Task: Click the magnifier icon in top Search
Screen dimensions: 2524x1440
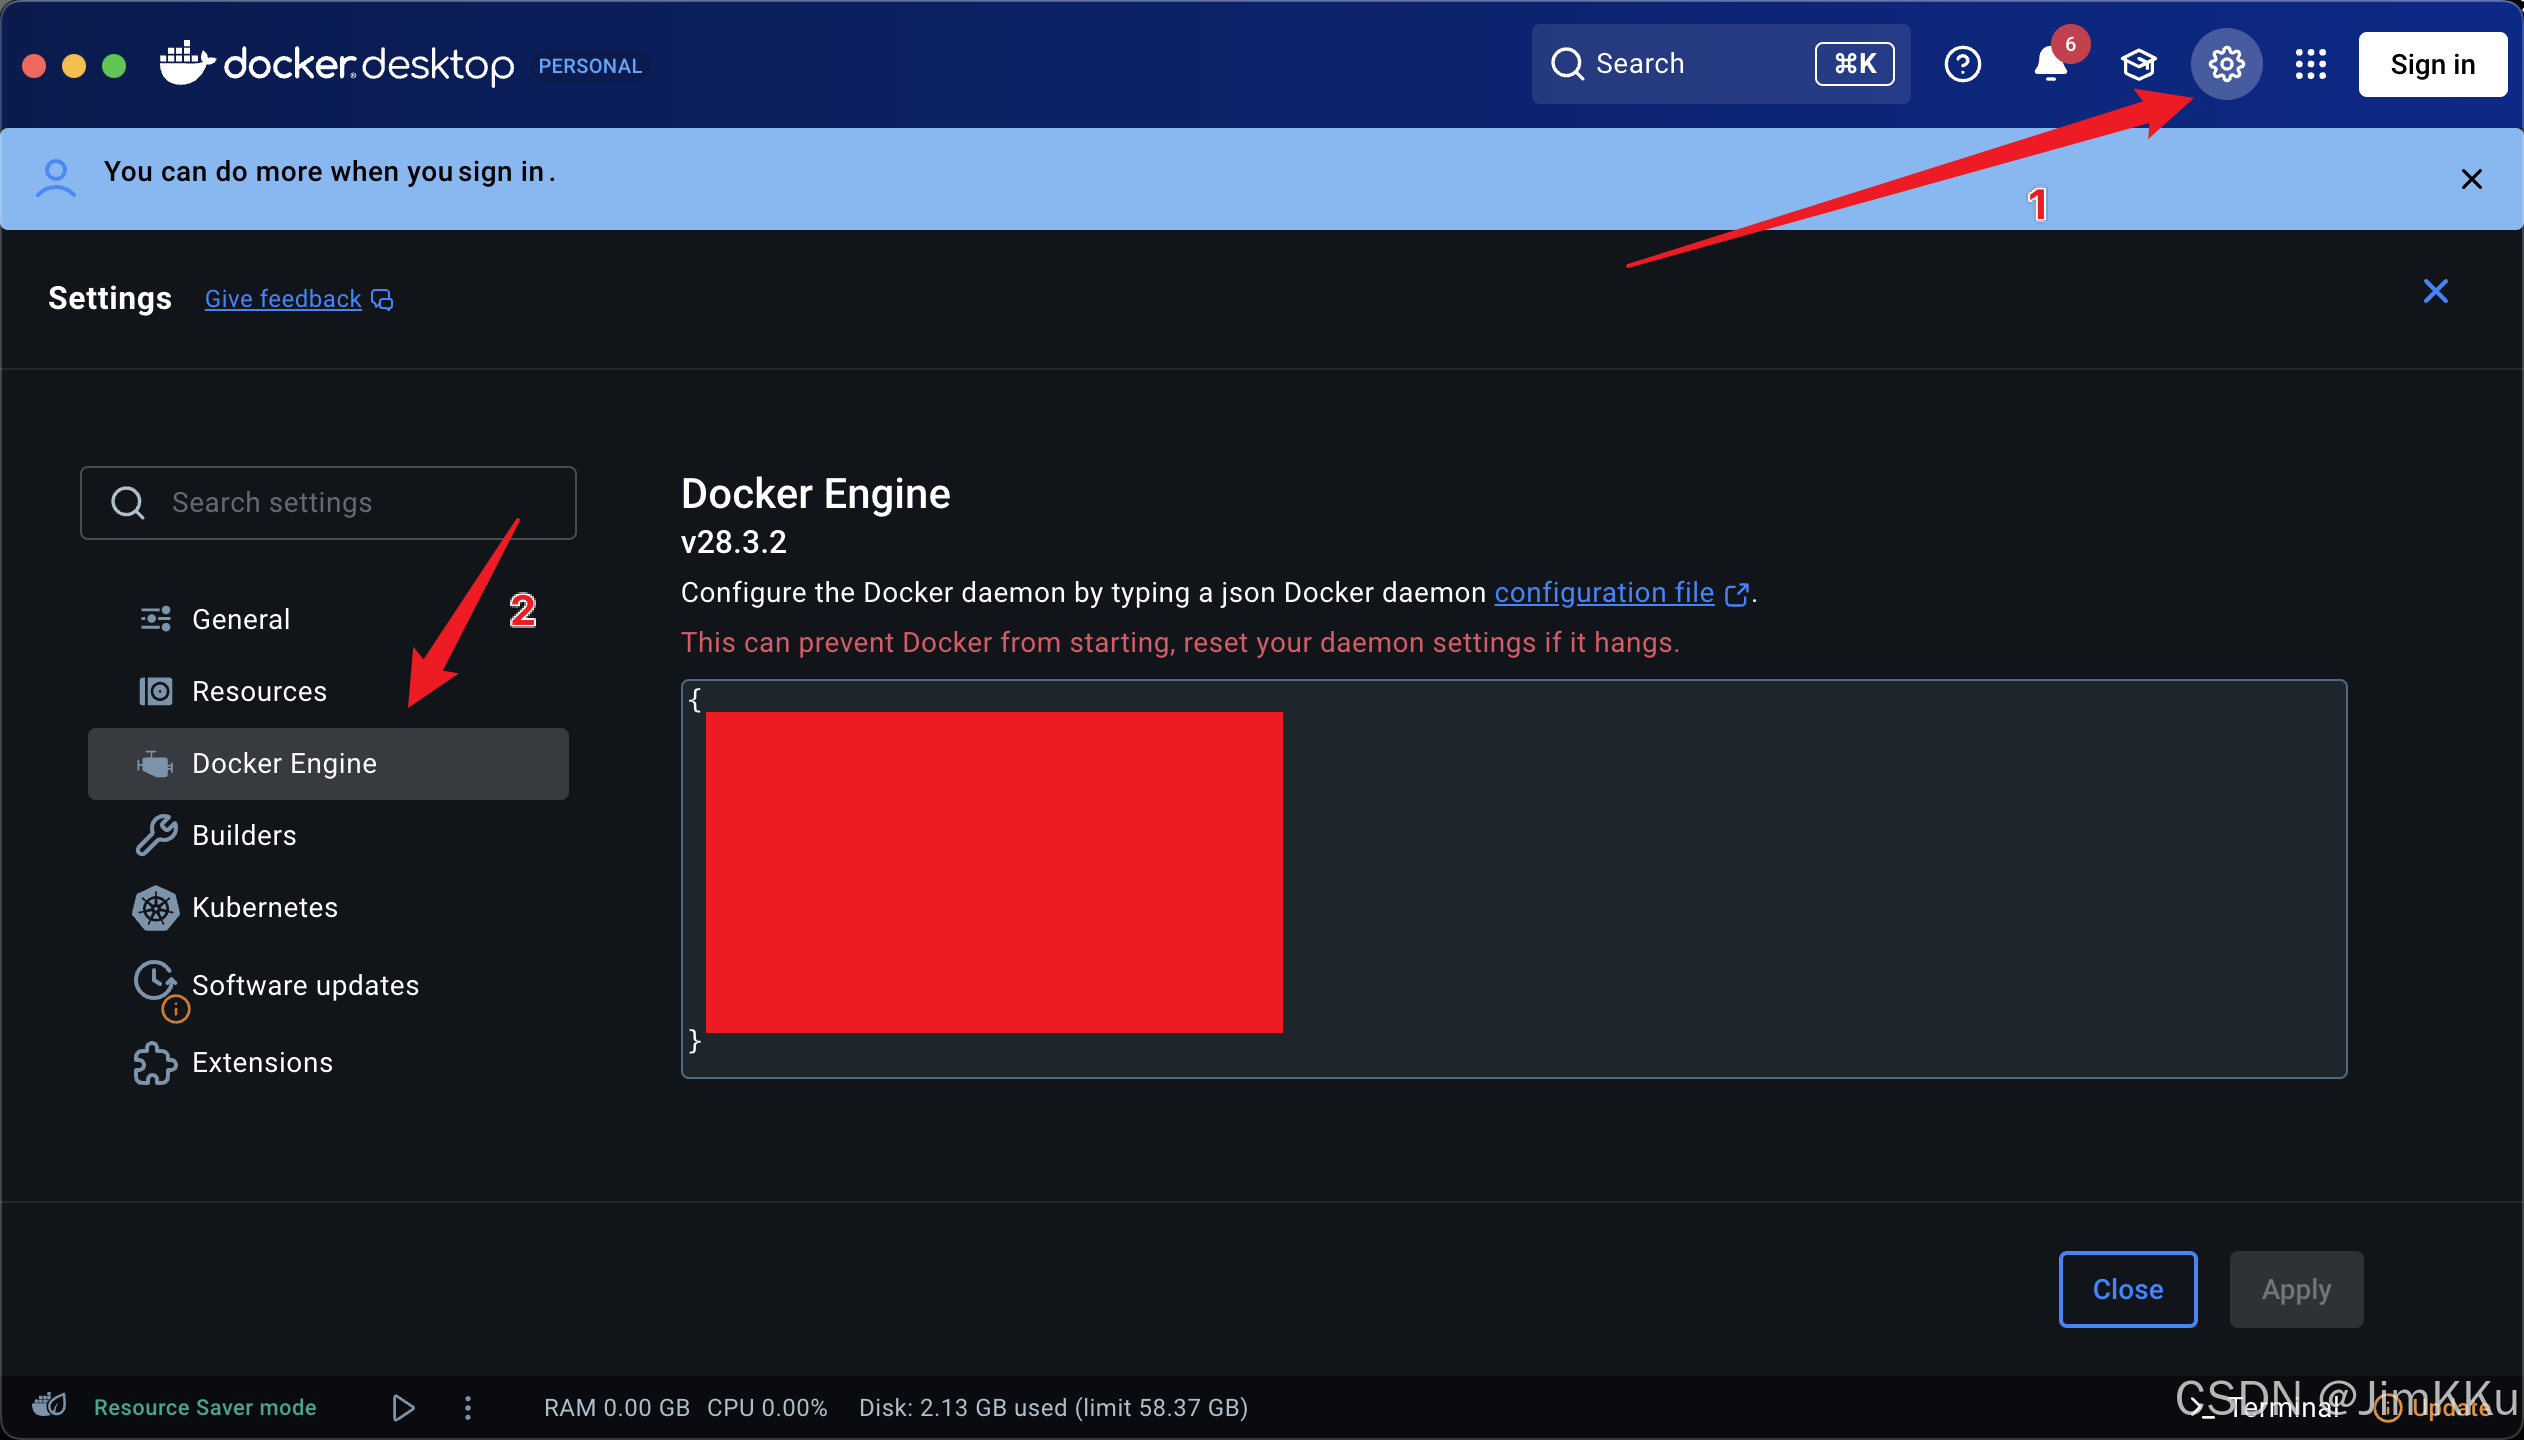Action: pyautogui.click(x=1567, y=64)
